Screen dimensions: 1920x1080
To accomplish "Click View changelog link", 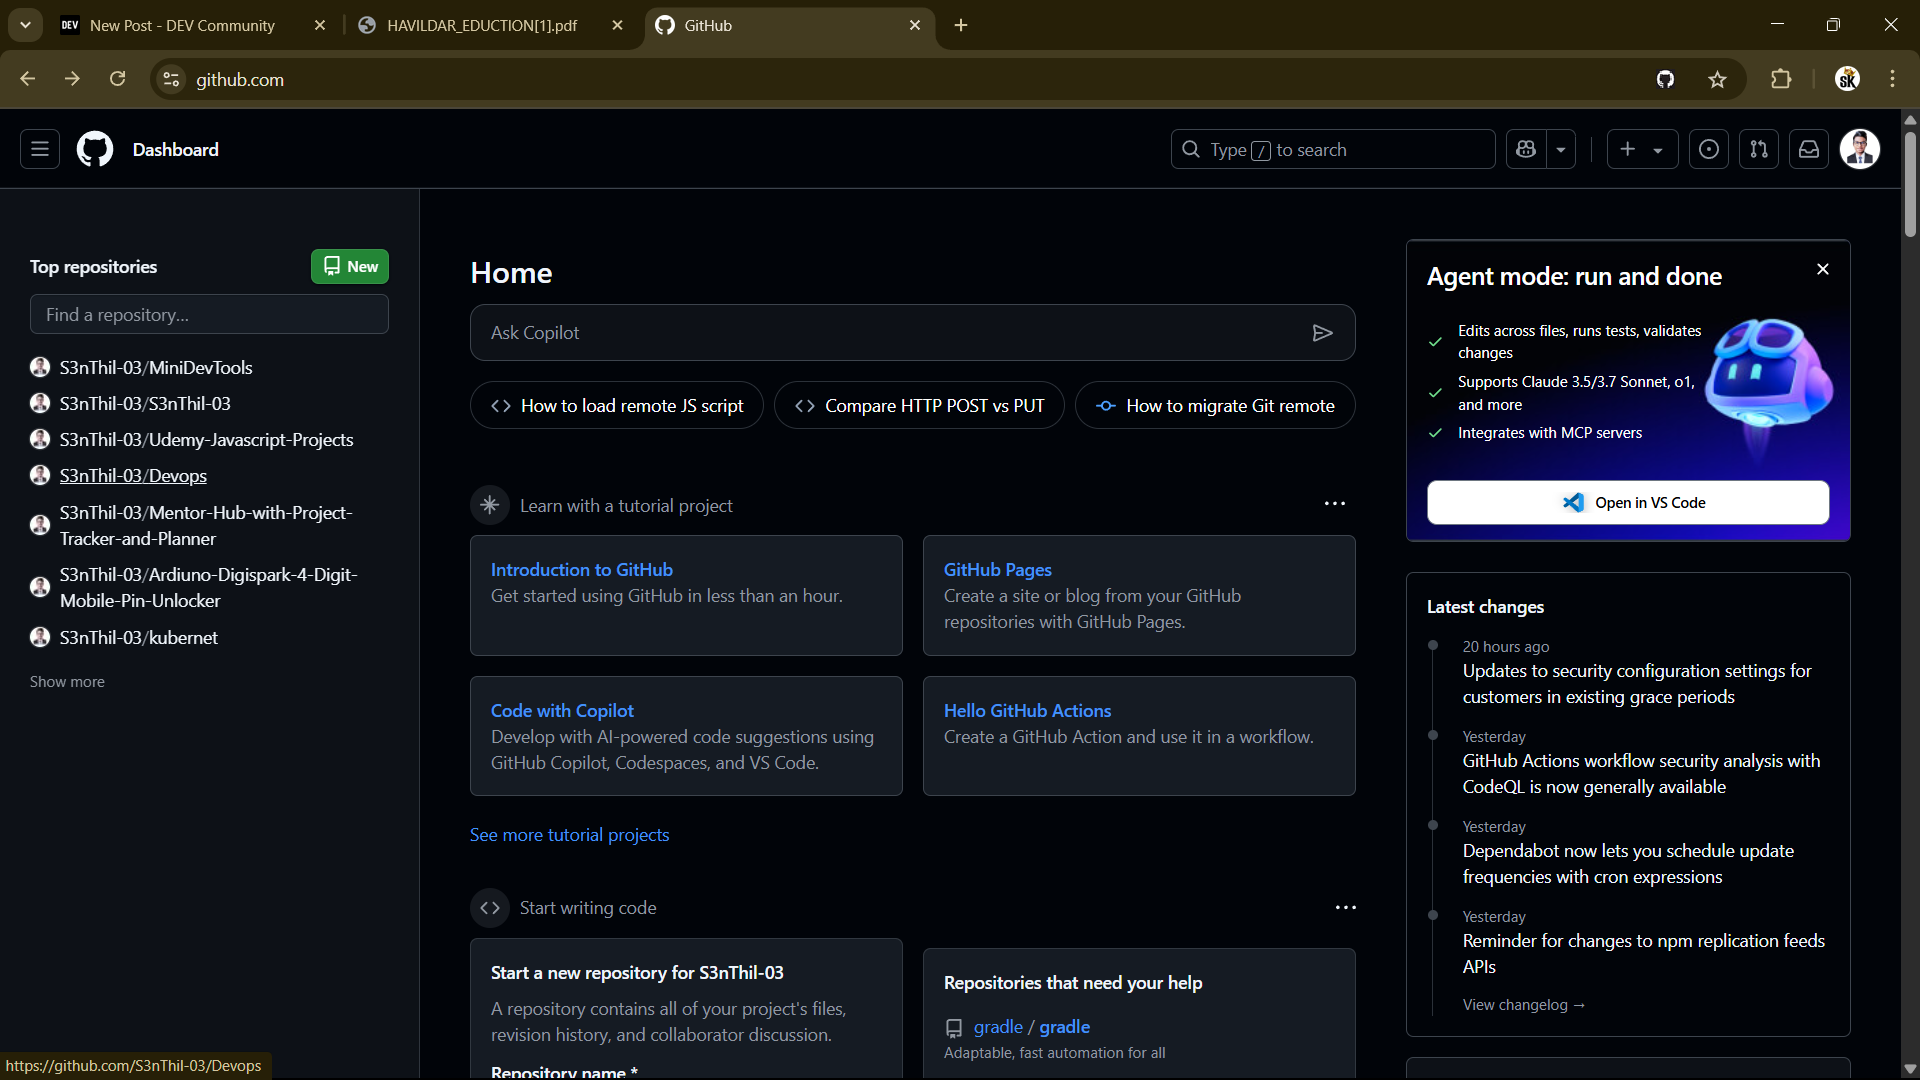I will 1523,1004.
